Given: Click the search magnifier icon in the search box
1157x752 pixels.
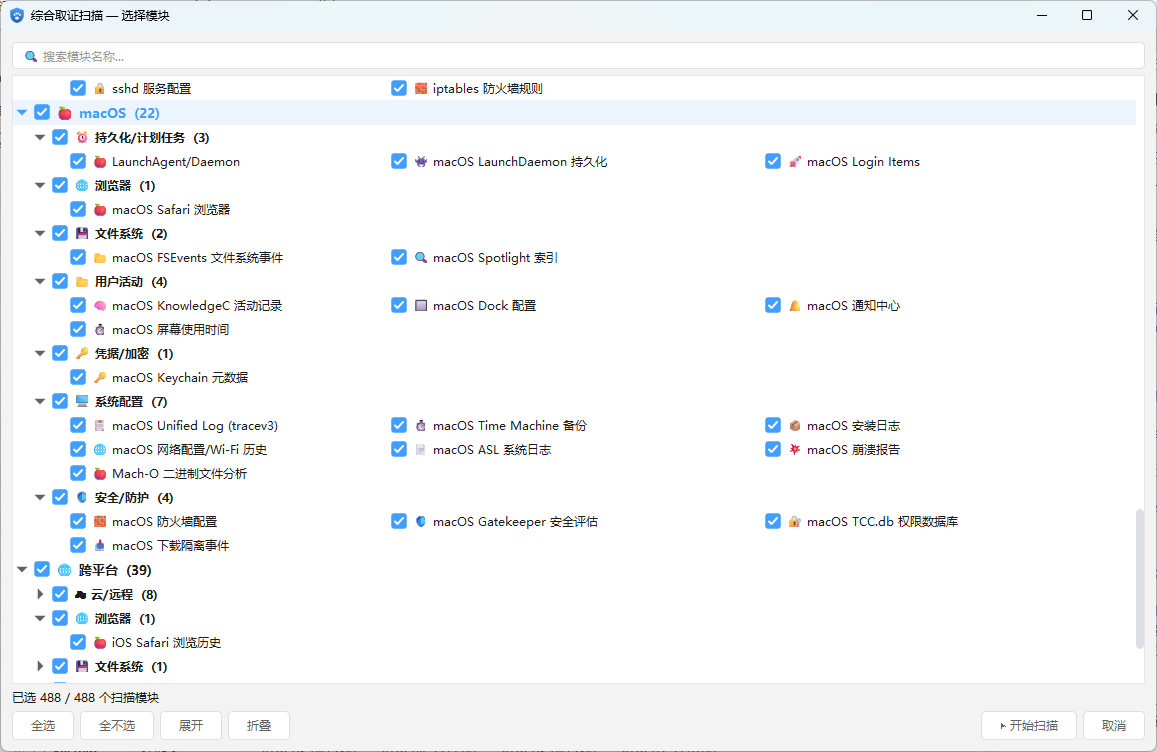Looking at the screenshot, I should (x=31, y=56).
